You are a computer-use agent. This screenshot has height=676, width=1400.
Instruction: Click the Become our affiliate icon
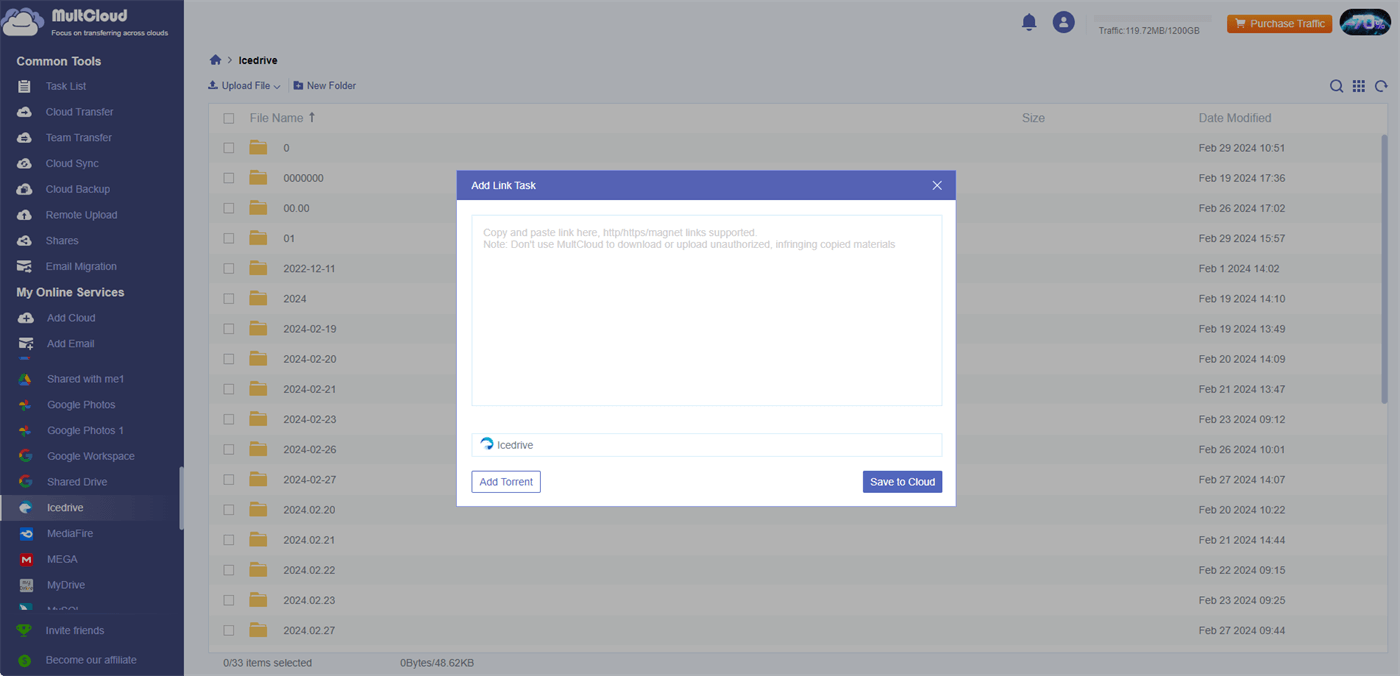[x=24, y=660]
